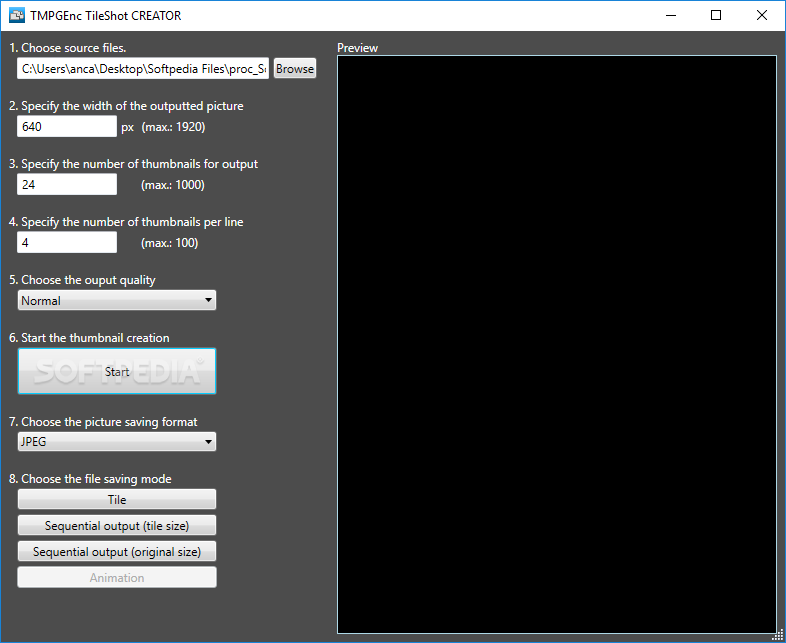The image size is (786, 643).
Task: Choose Sequential output (tile size)
Action: point(117,525)
